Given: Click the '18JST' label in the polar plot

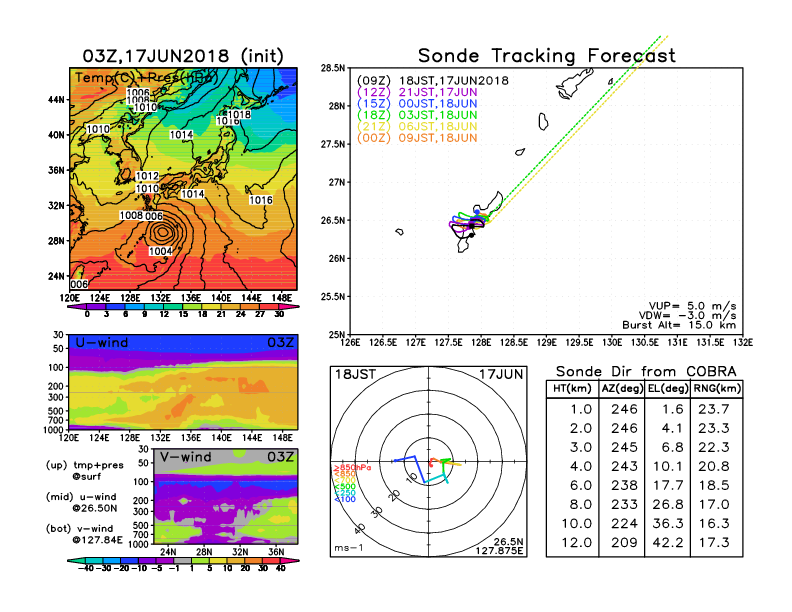Looking at the screenshot, I should click(x=356, y=375).
